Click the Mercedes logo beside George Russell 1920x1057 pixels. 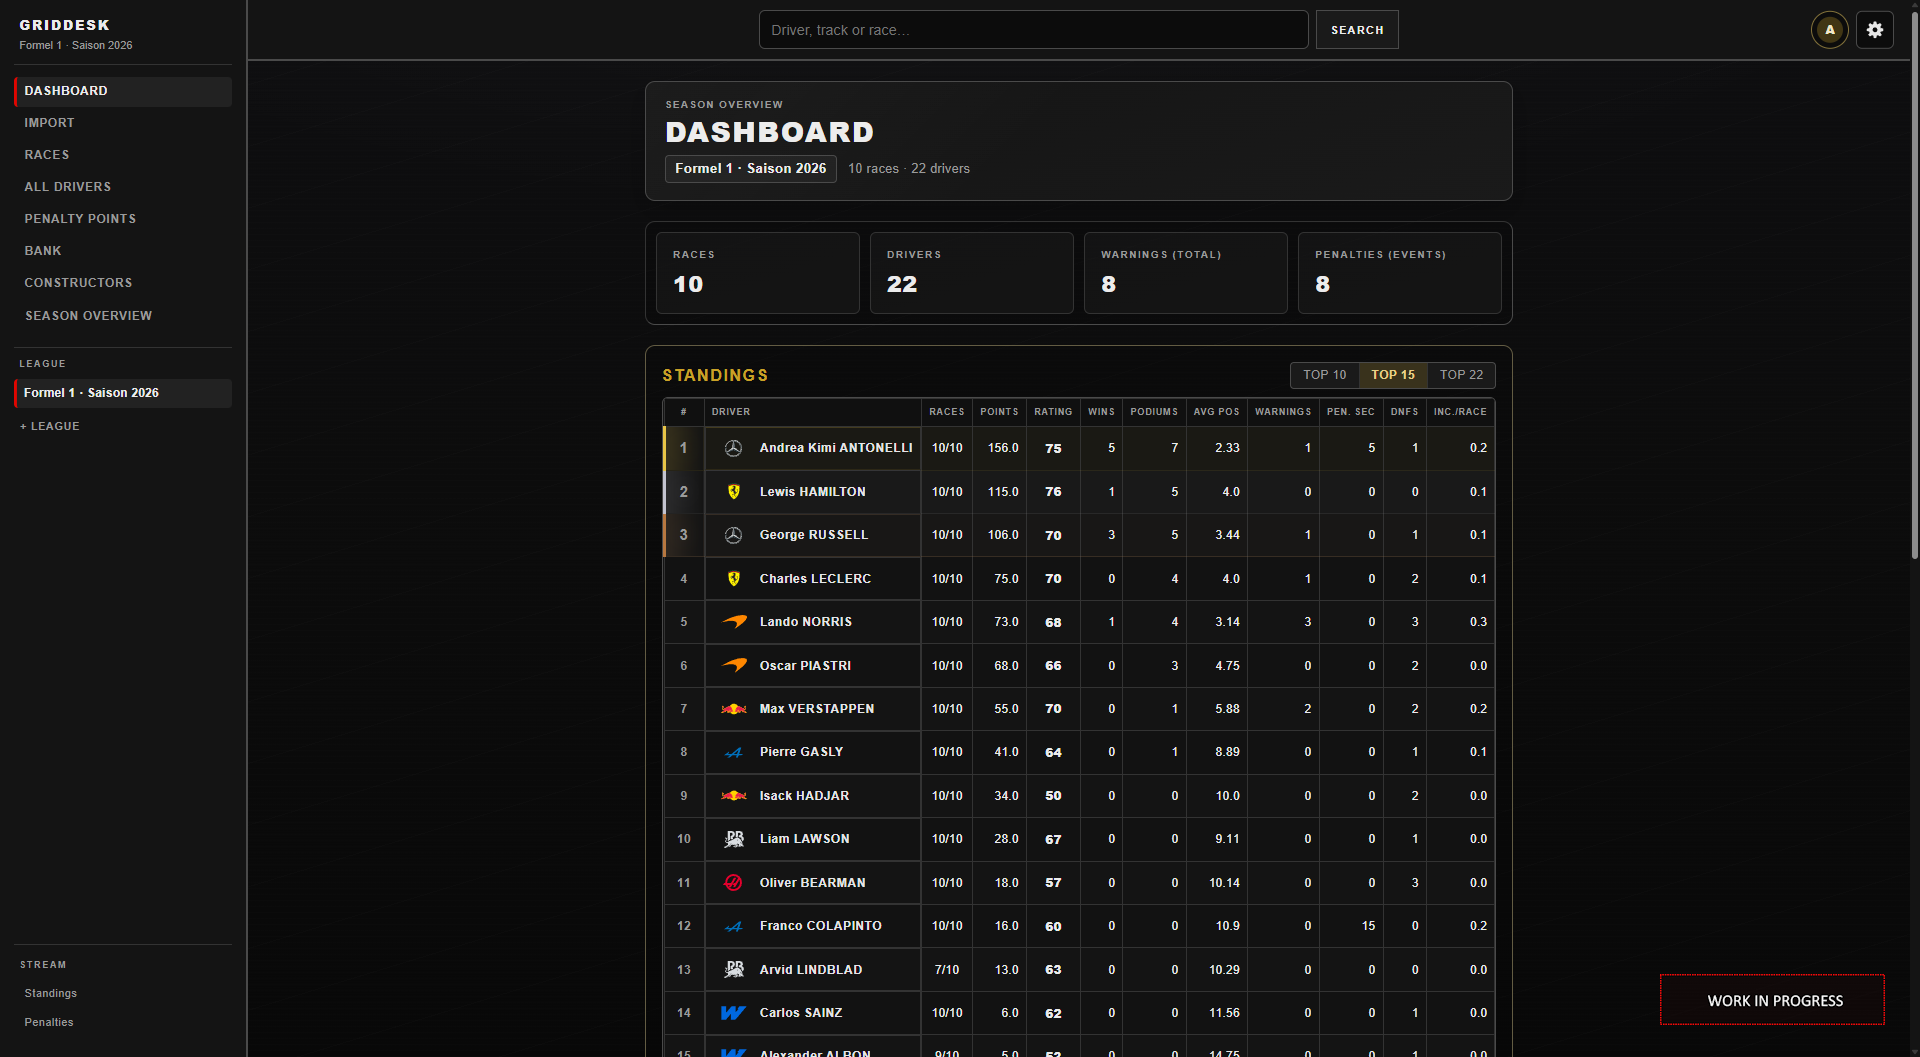(x=733, y=535)
